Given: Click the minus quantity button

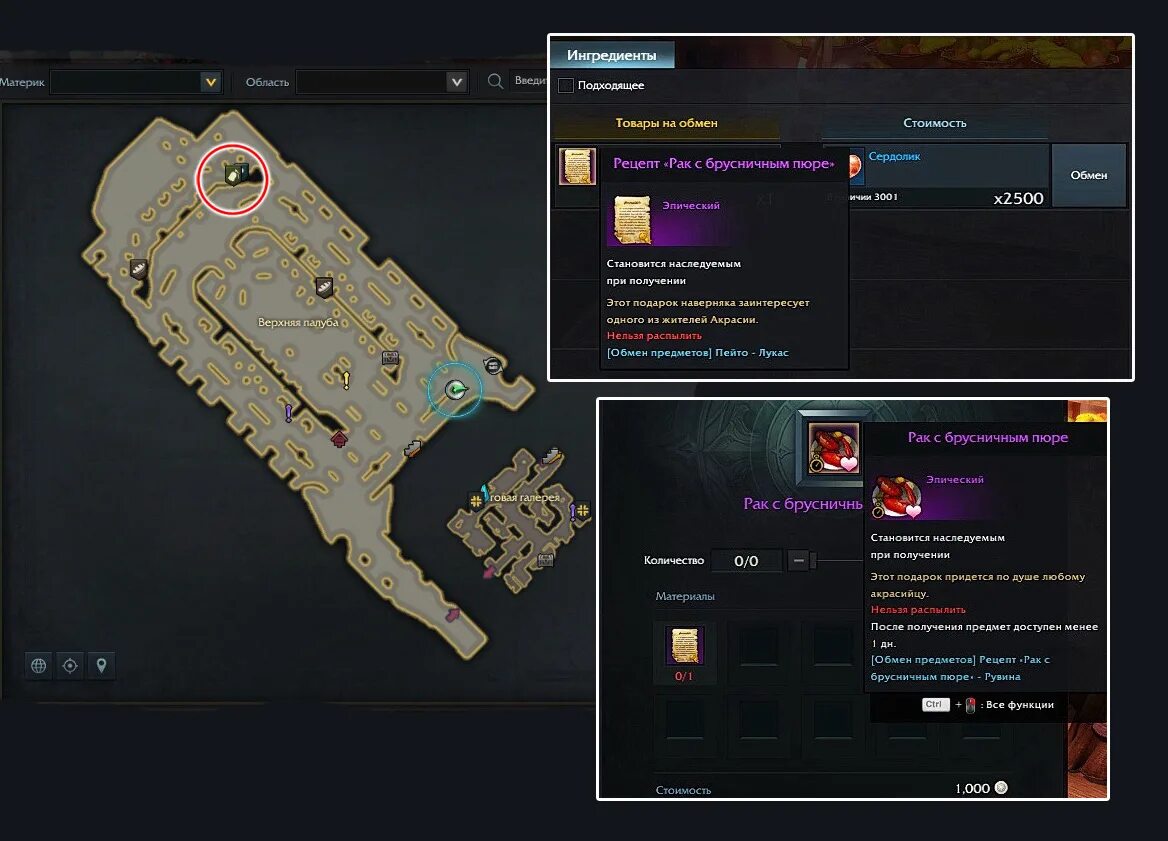Looking at the screenshot, I should tap(798, 560).
